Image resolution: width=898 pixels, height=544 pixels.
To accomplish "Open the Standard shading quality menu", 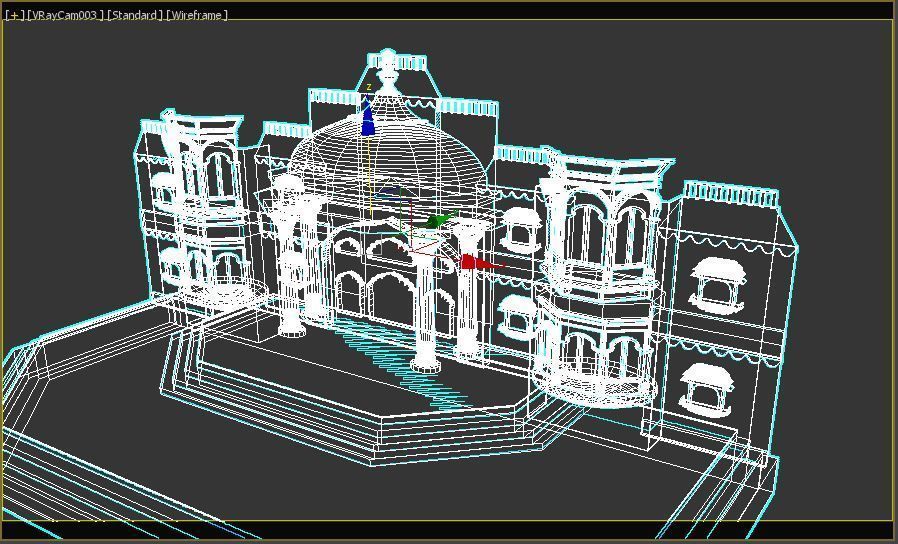I will (x=135, y=15).
